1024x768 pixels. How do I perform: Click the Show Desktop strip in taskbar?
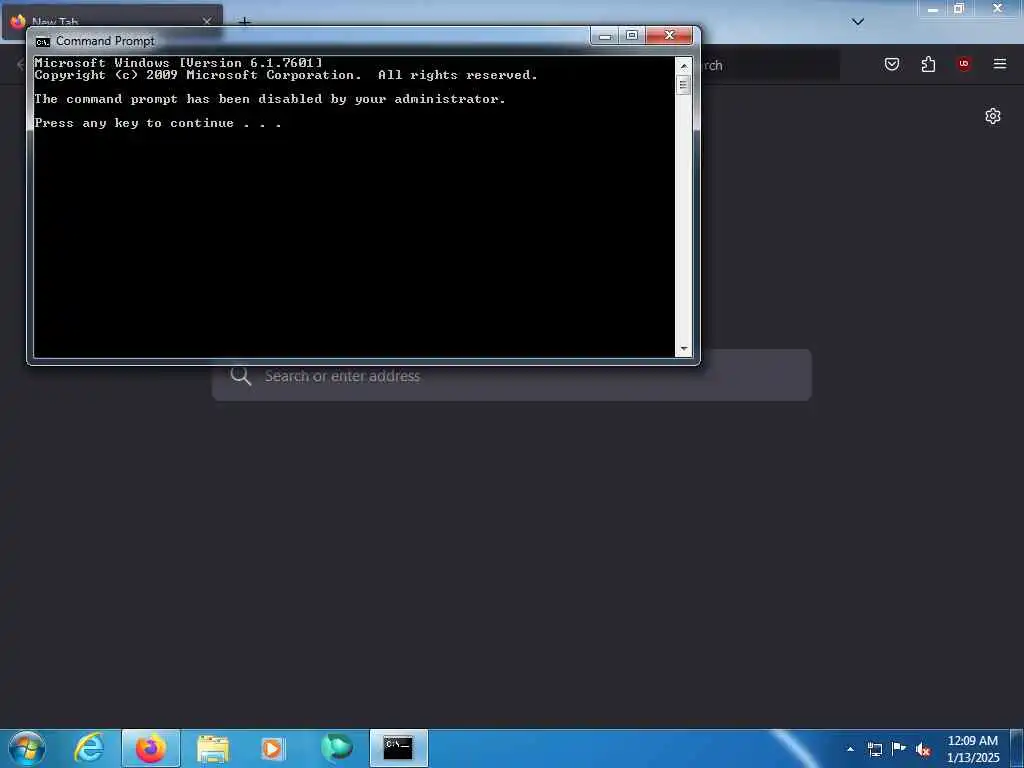(x=1017, y=748)
